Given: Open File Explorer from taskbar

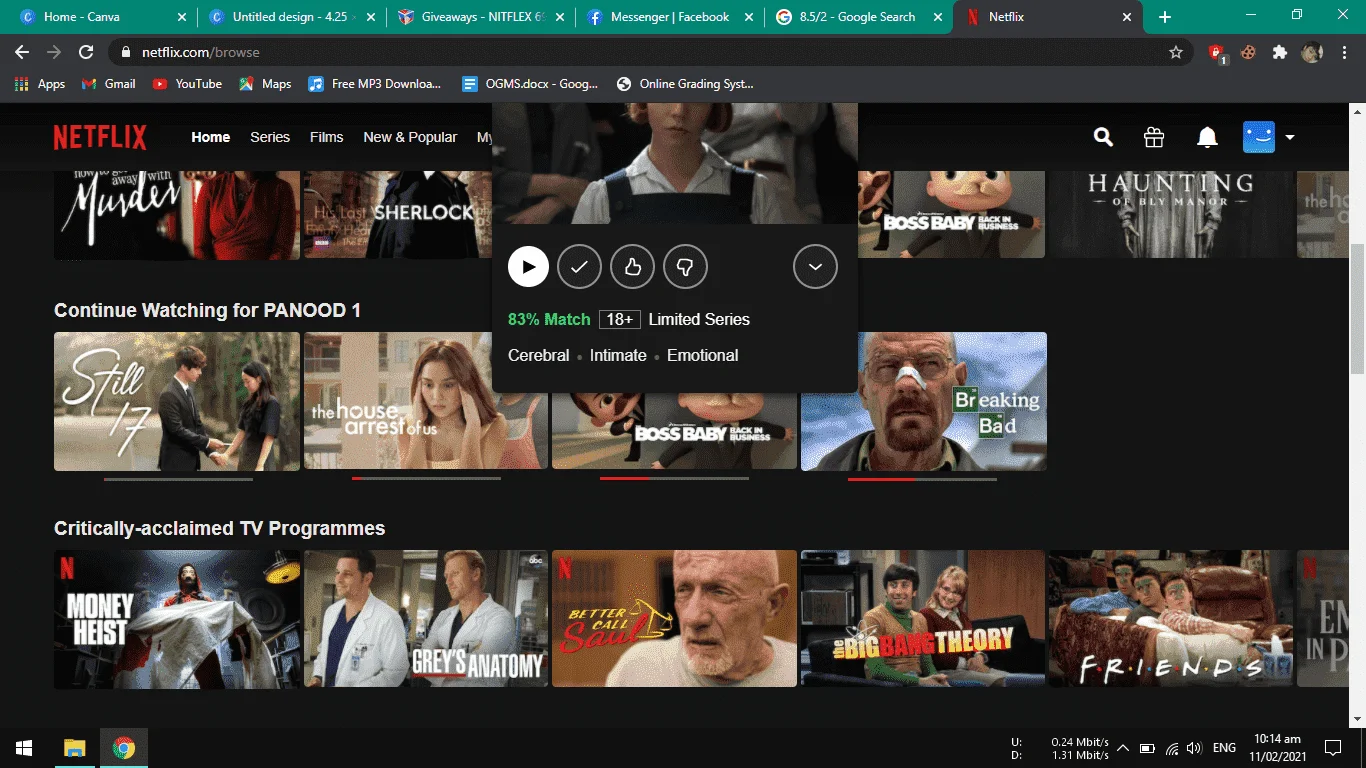Looking at the screenshot, I should [75, 747].
